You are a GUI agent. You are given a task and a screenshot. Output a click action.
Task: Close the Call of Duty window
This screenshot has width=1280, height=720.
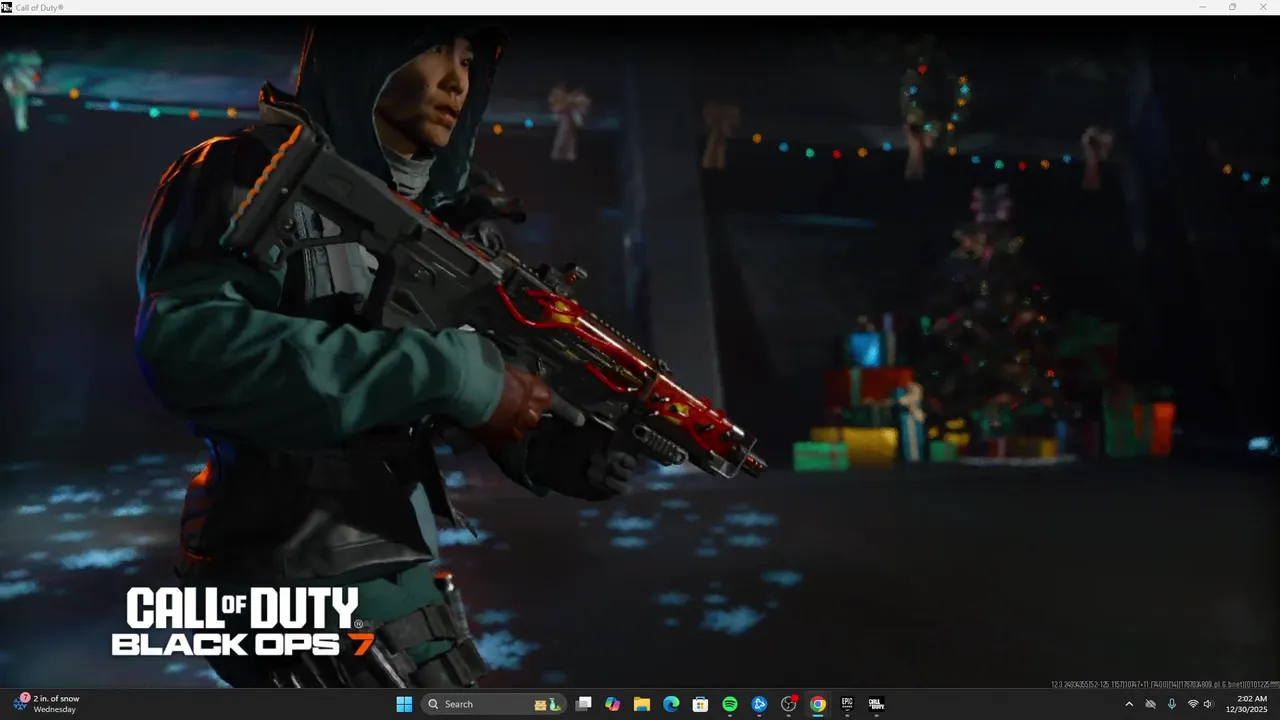[1262, 7]
